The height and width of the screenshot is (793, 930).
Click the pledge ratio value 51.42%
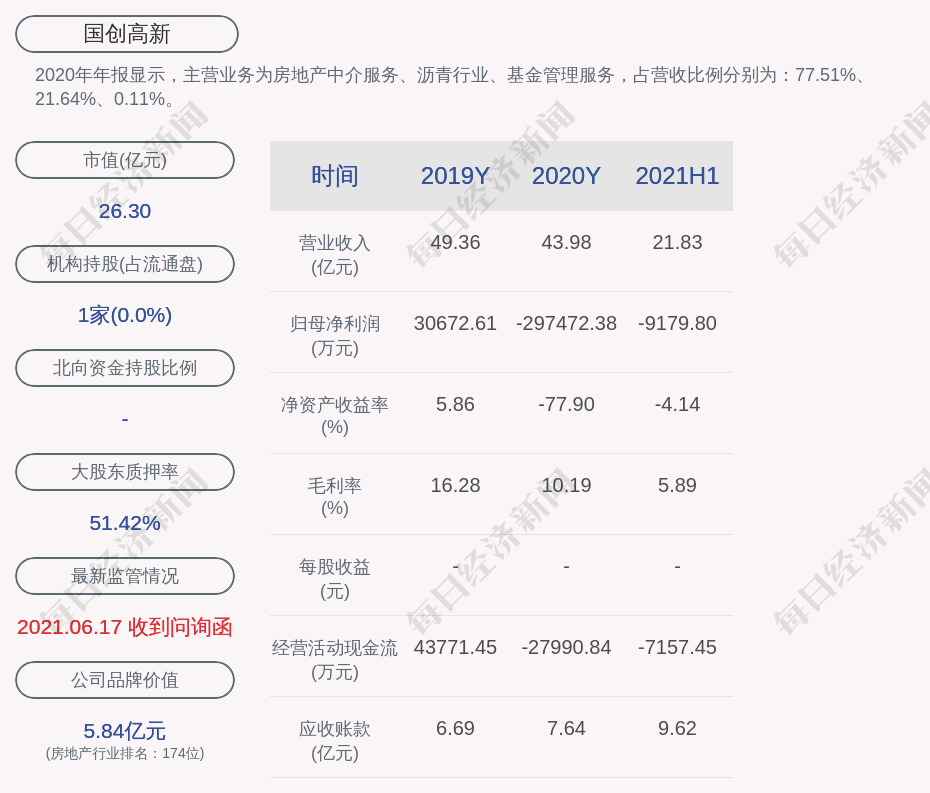(x=125, y=523)
